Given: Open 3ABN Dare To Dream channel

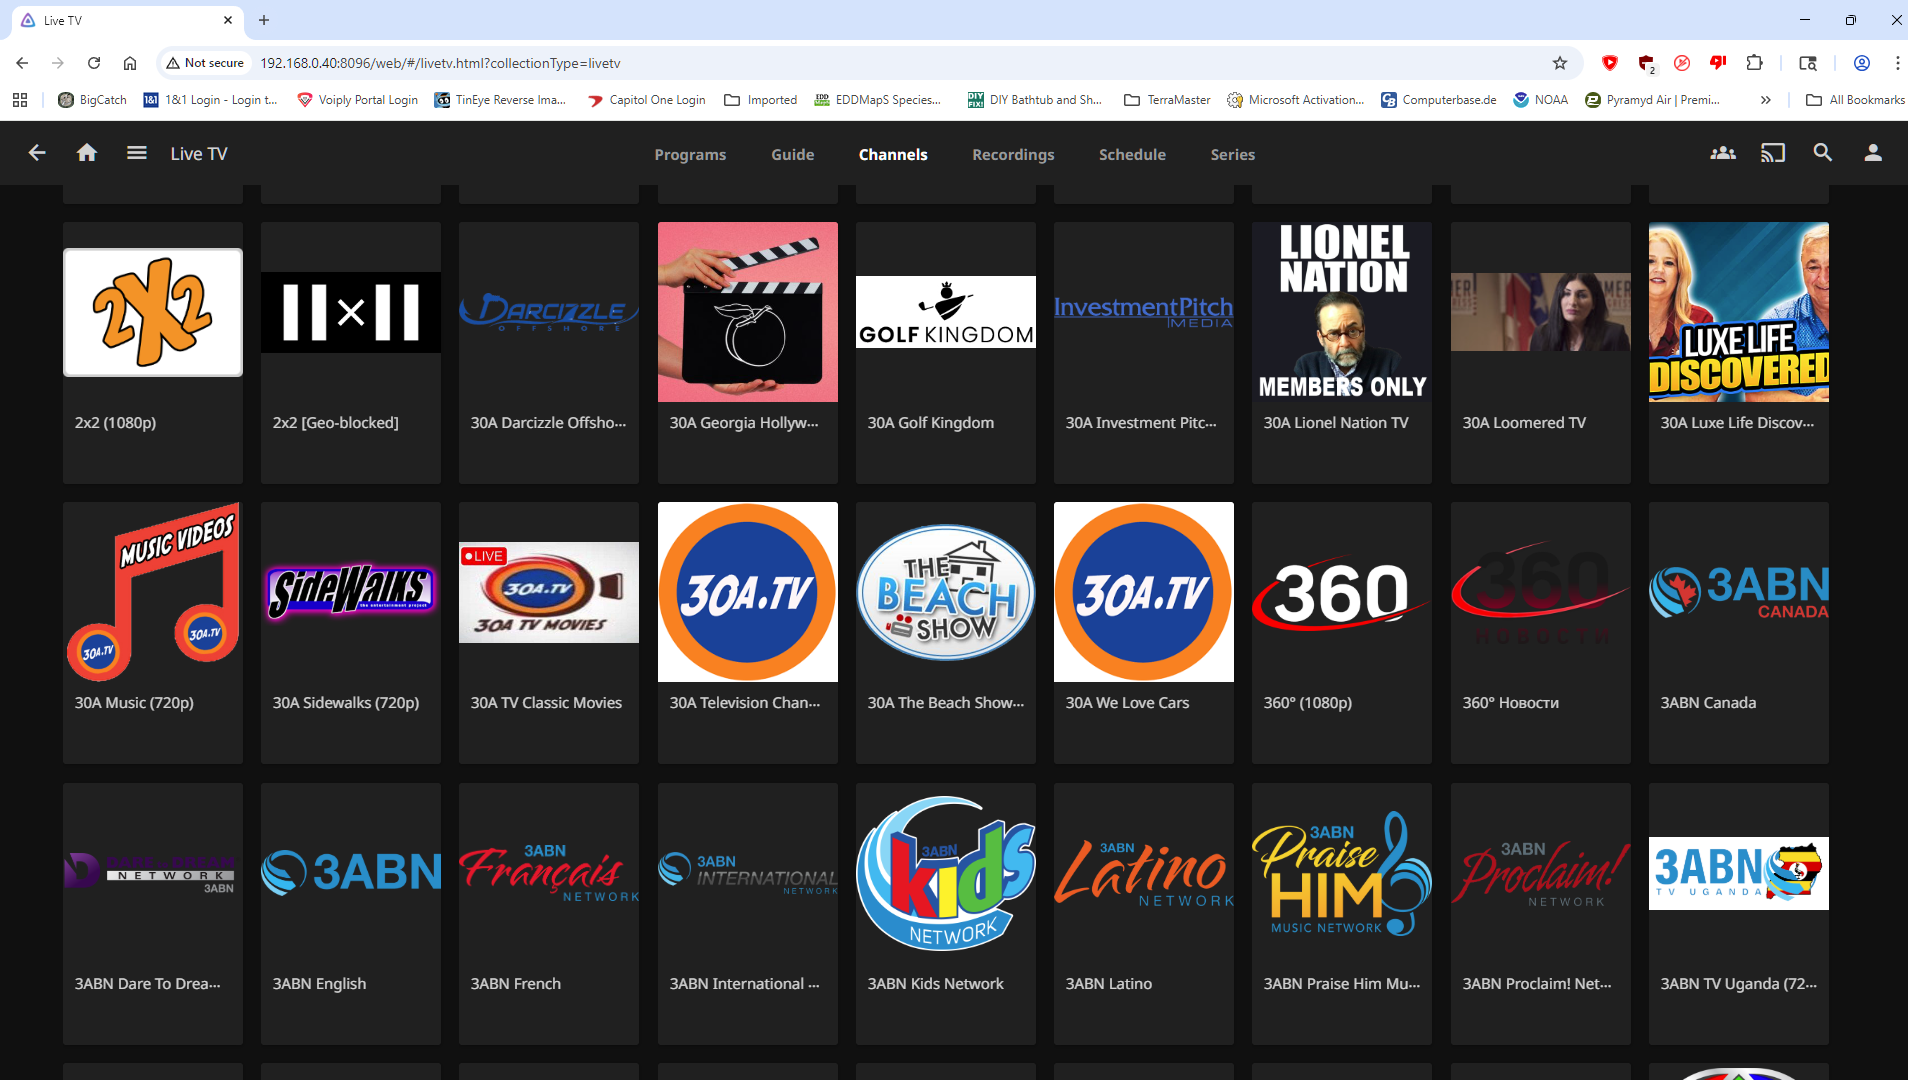Looking at the screenshot, I should [153, 913].
